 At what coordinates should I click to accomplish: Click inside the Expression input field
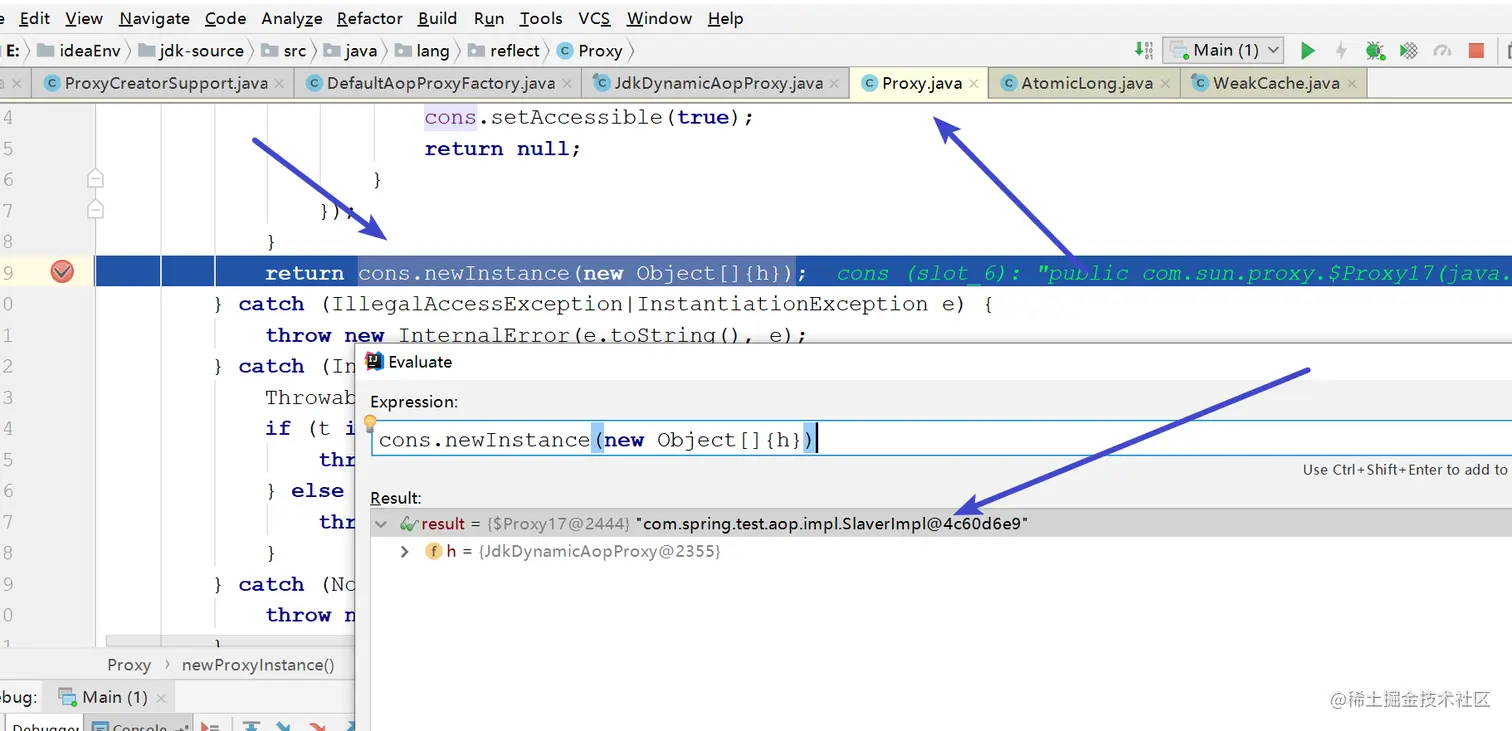940,439
